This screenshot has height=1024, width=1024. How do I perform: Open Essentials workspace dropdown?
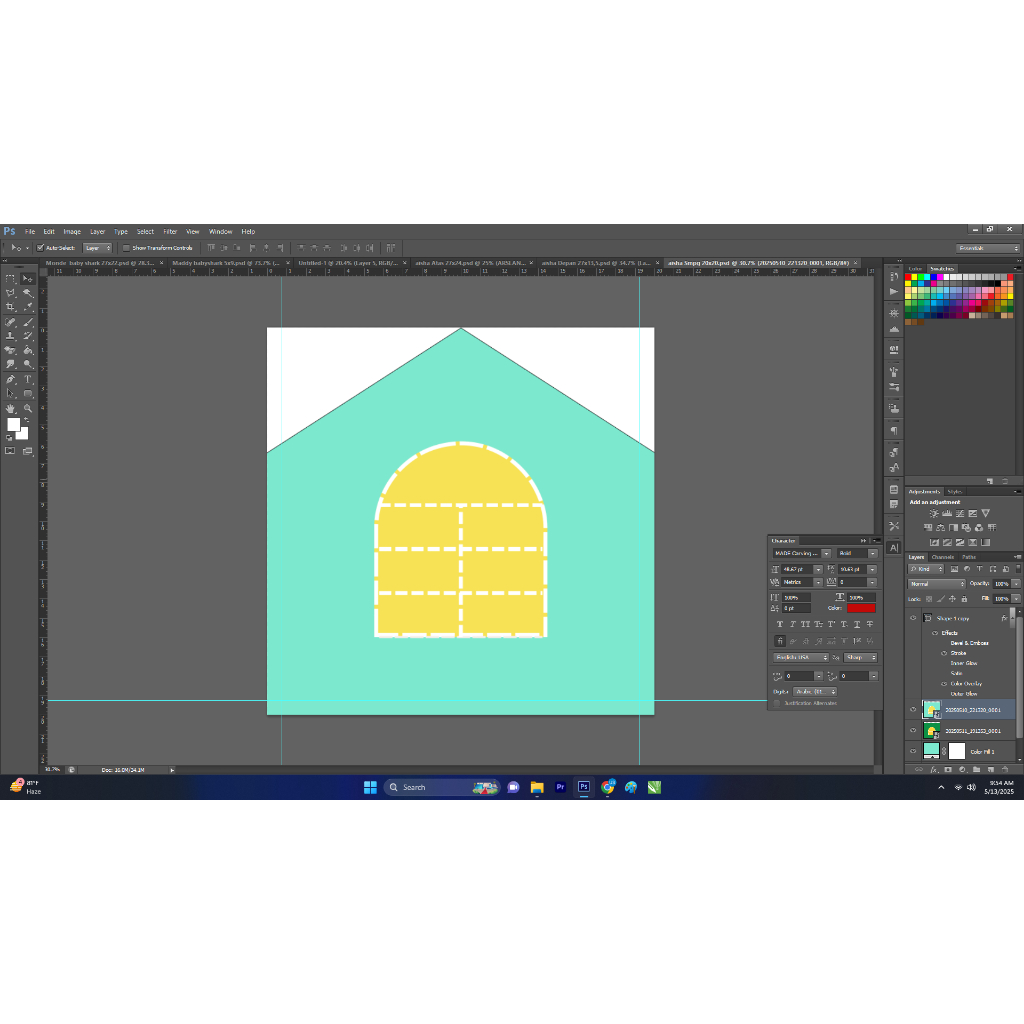(x=987, y=248)
